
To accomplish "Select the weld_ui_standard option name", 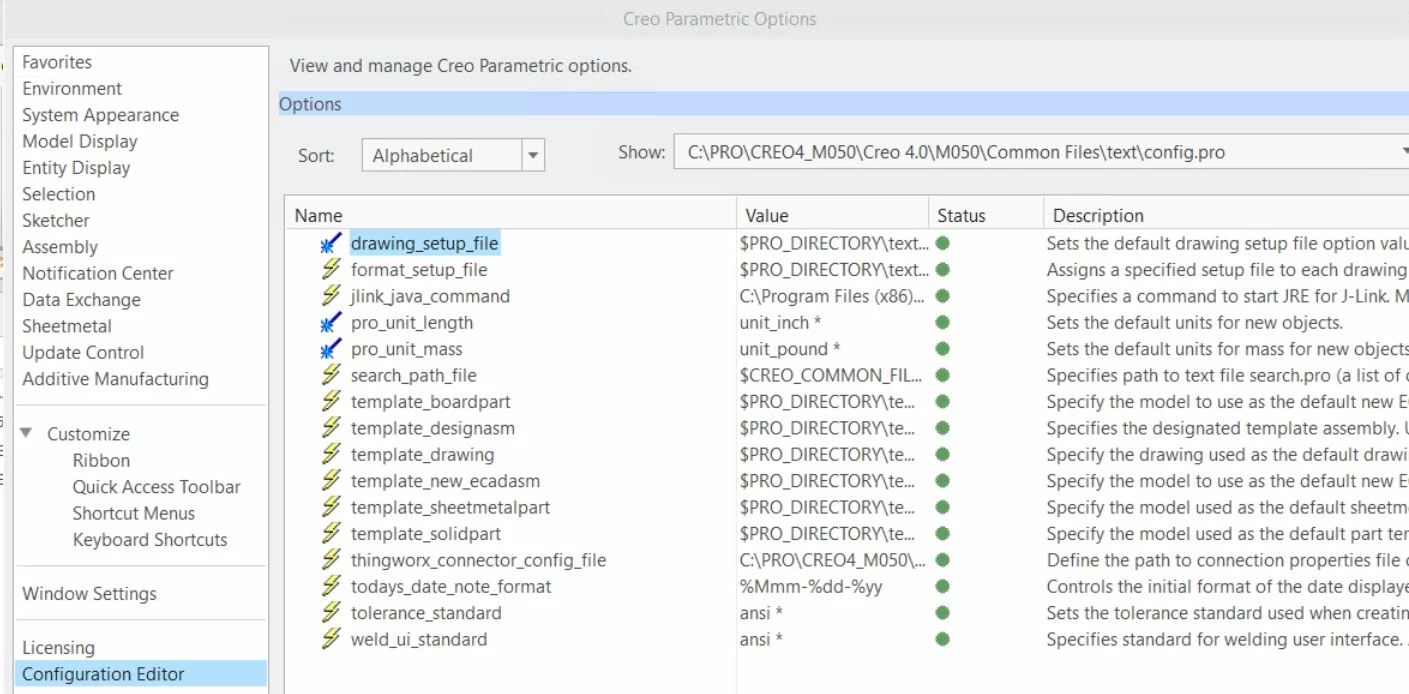I will (419, 639).
